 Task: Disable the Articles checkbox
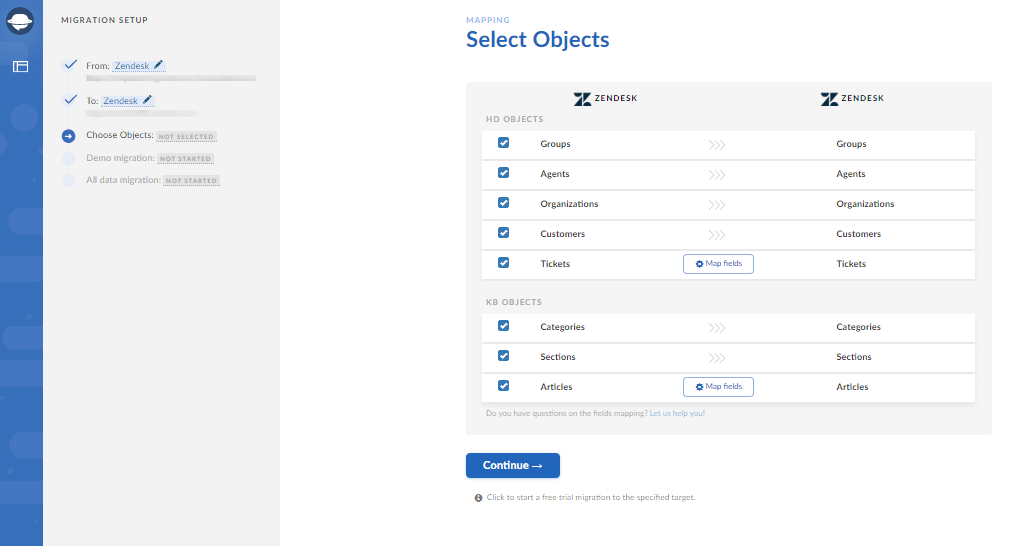click(x=504, y=386)
